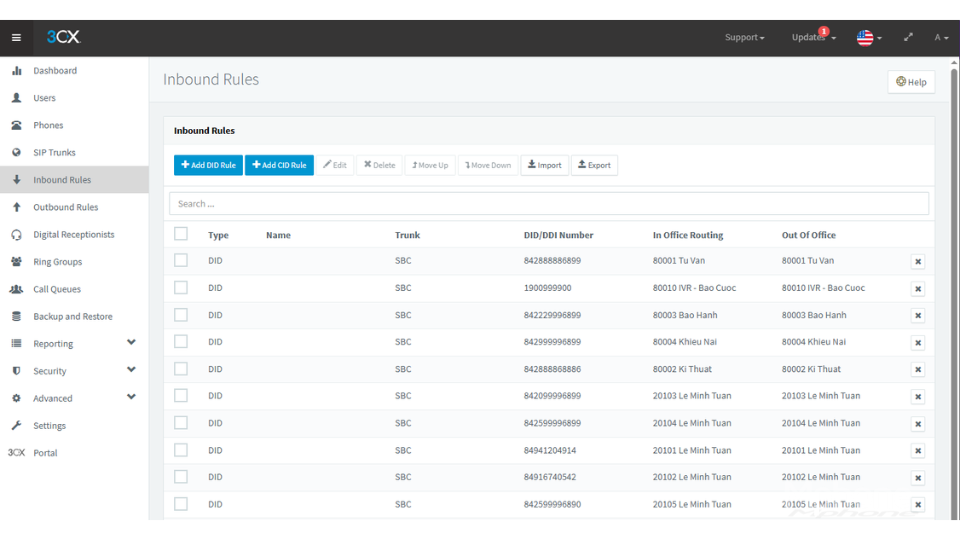The image size is (960, 540).
Task: Delete the 842888886899 rule with its X
Action: coord(918,261)
